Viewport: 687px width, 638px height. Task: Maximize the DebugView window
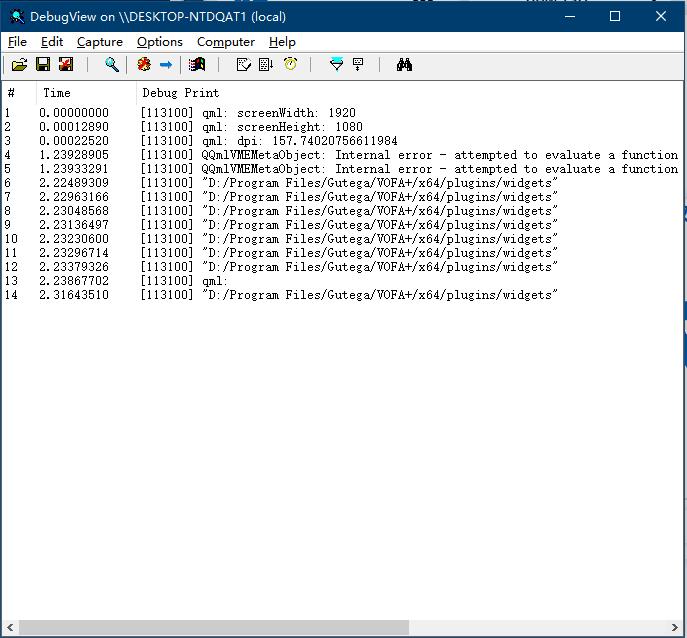click(615, 17)
